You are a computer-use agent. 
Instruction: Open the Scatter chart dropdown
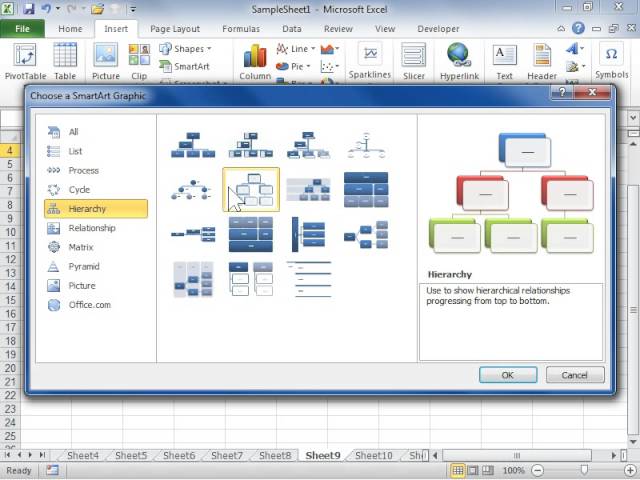pyautogui.click(x=330, y=66)
